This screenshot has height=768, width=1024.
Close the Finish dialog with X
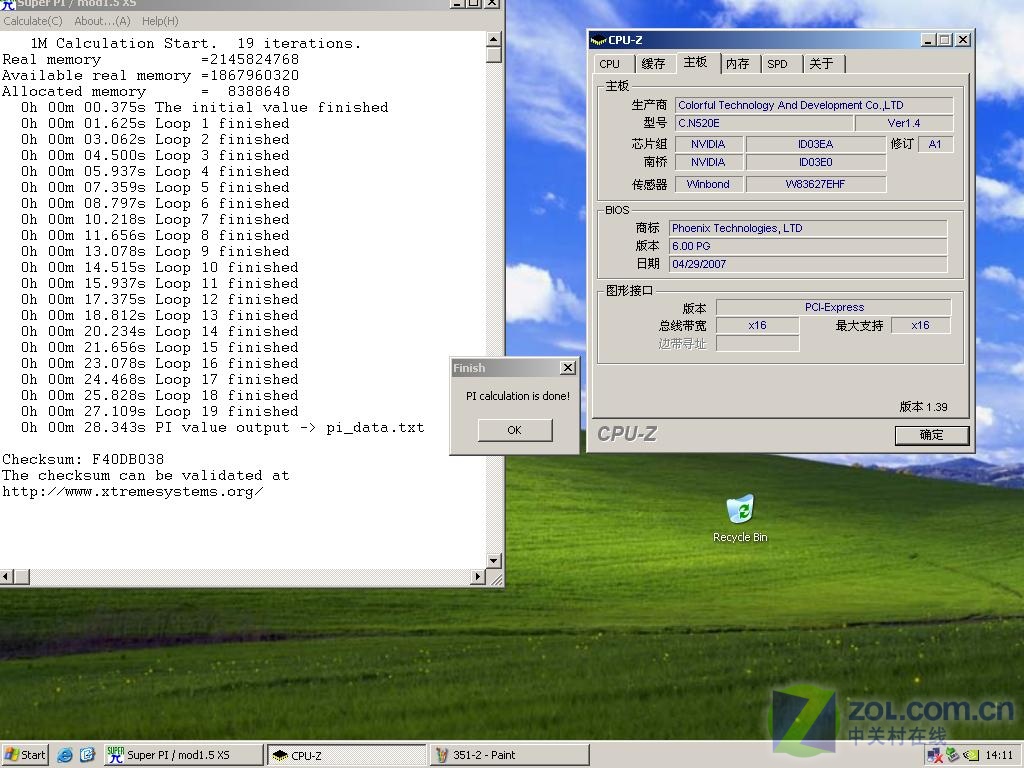[x=568, y=368]
